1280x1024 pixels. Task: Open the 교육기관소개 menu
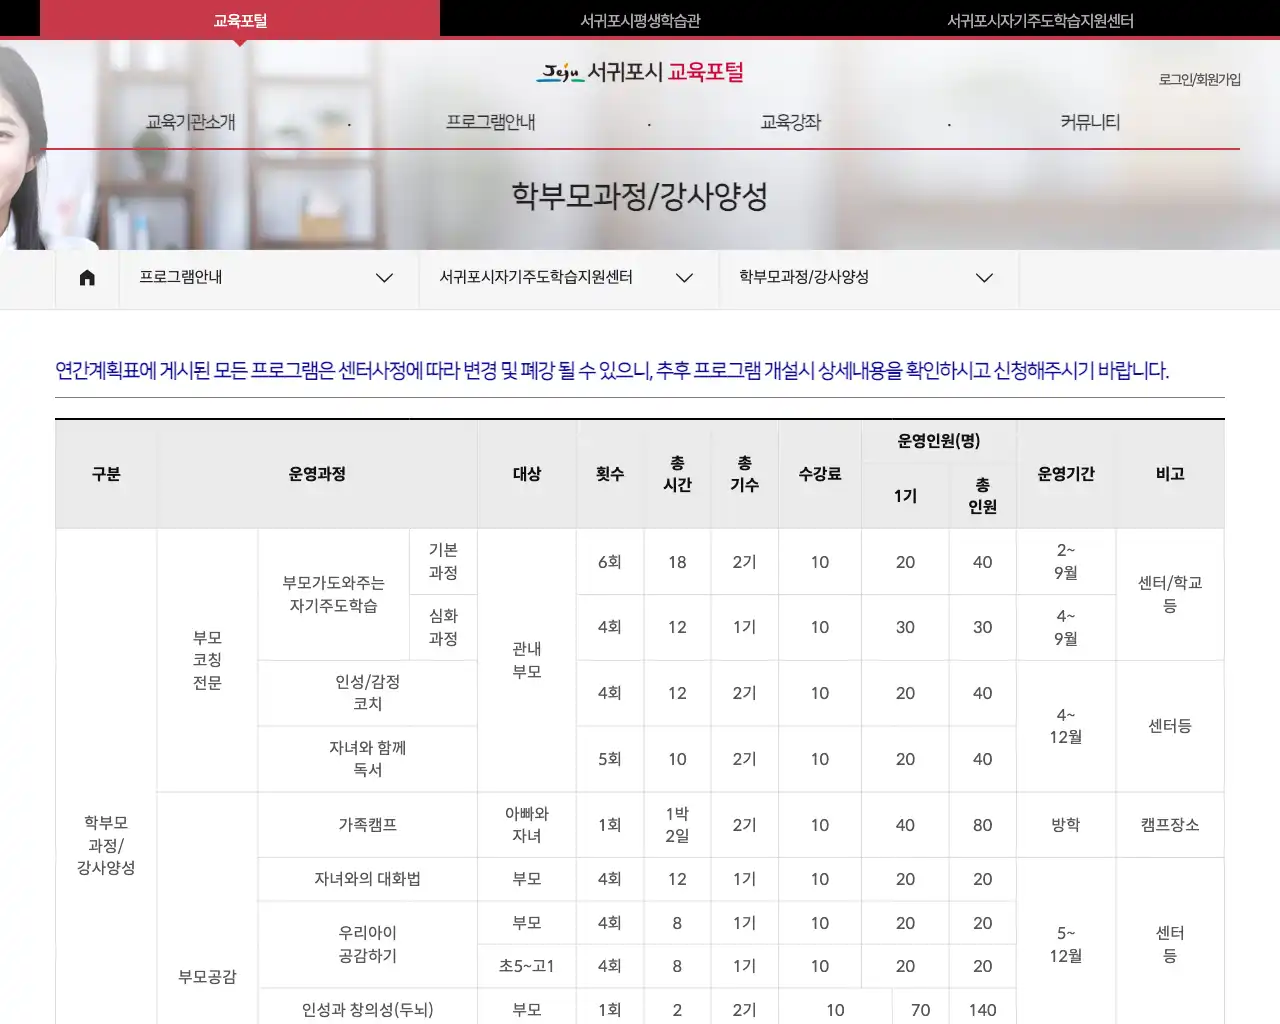point(190,122)
